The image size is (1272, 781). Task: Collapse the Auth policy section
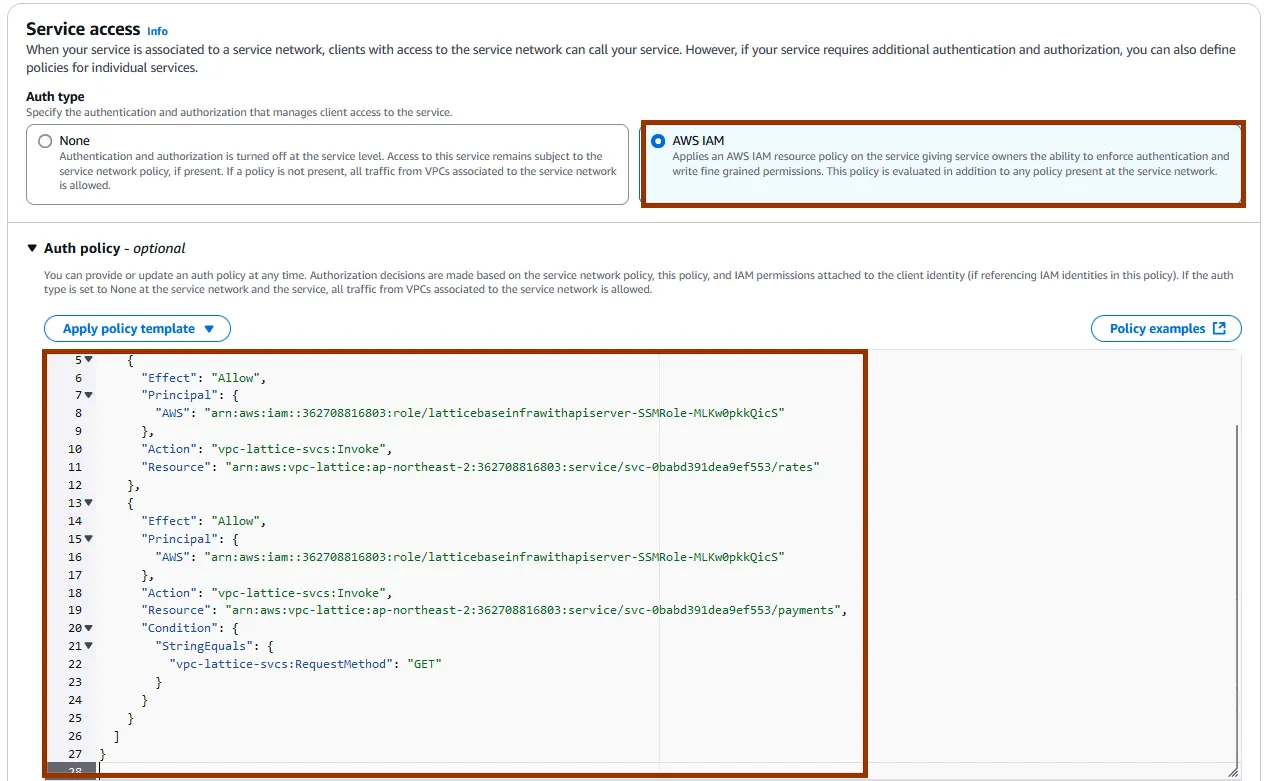pos(33,248)
